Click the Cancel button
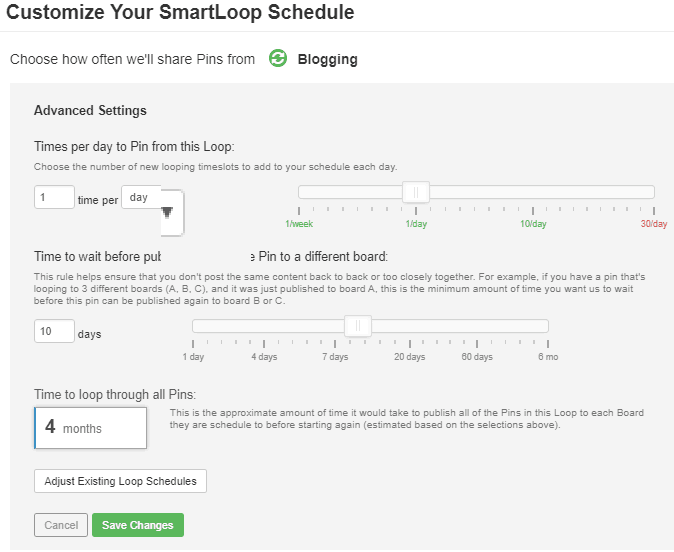Image resolution: width=674 pixels, height=552 pixels. (61, 525)
